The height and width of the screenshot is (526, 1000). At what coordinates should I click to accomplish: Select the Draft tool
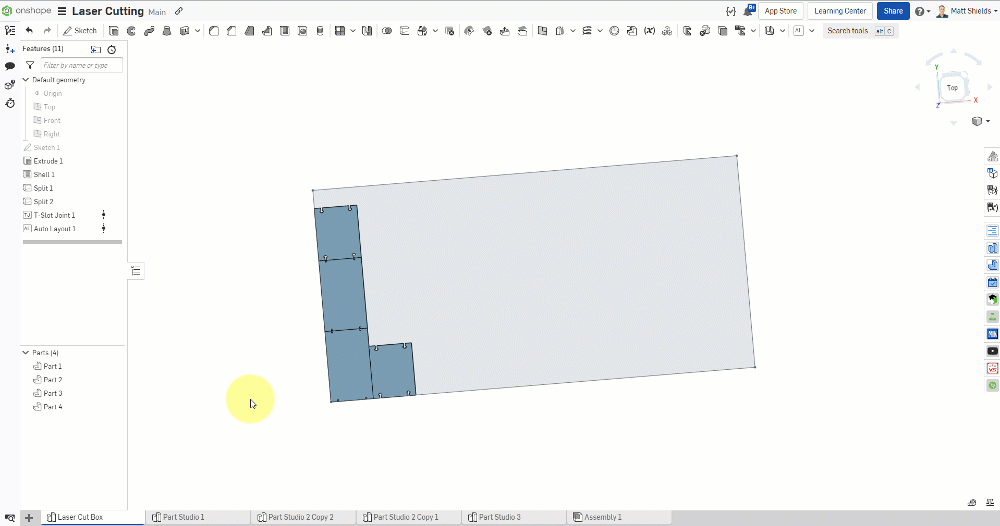(249, 31)
